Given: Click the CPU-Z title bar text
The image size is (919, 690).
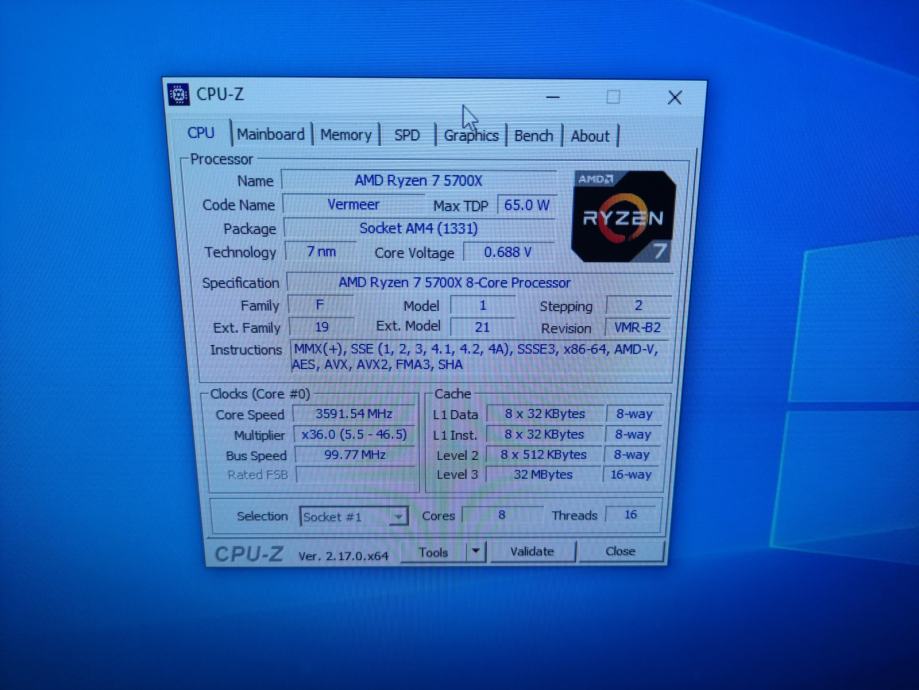Looking at the screenshot, I should 220,94.
